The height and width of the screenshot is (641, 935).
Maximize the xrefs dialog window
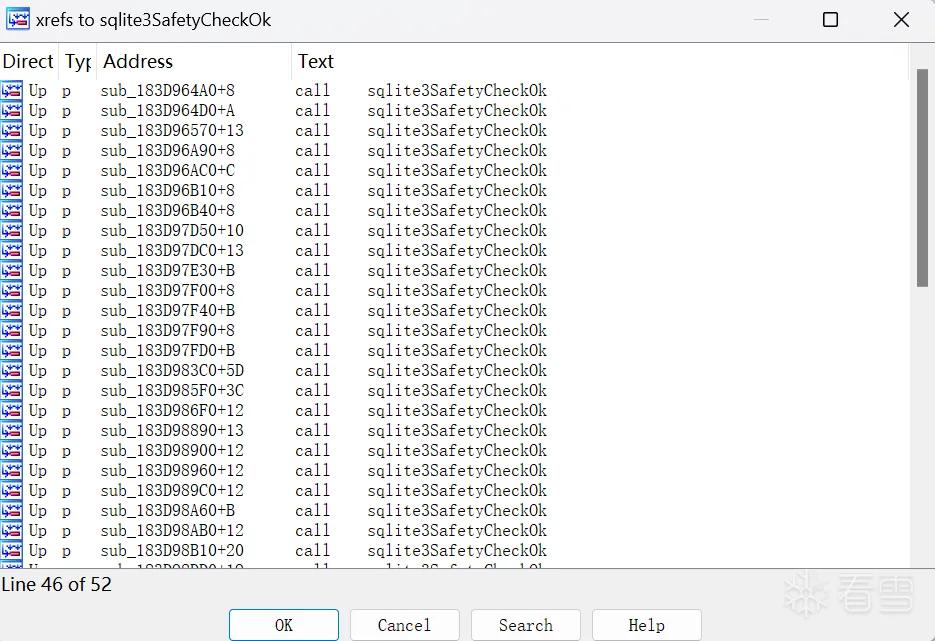[830, 20]
